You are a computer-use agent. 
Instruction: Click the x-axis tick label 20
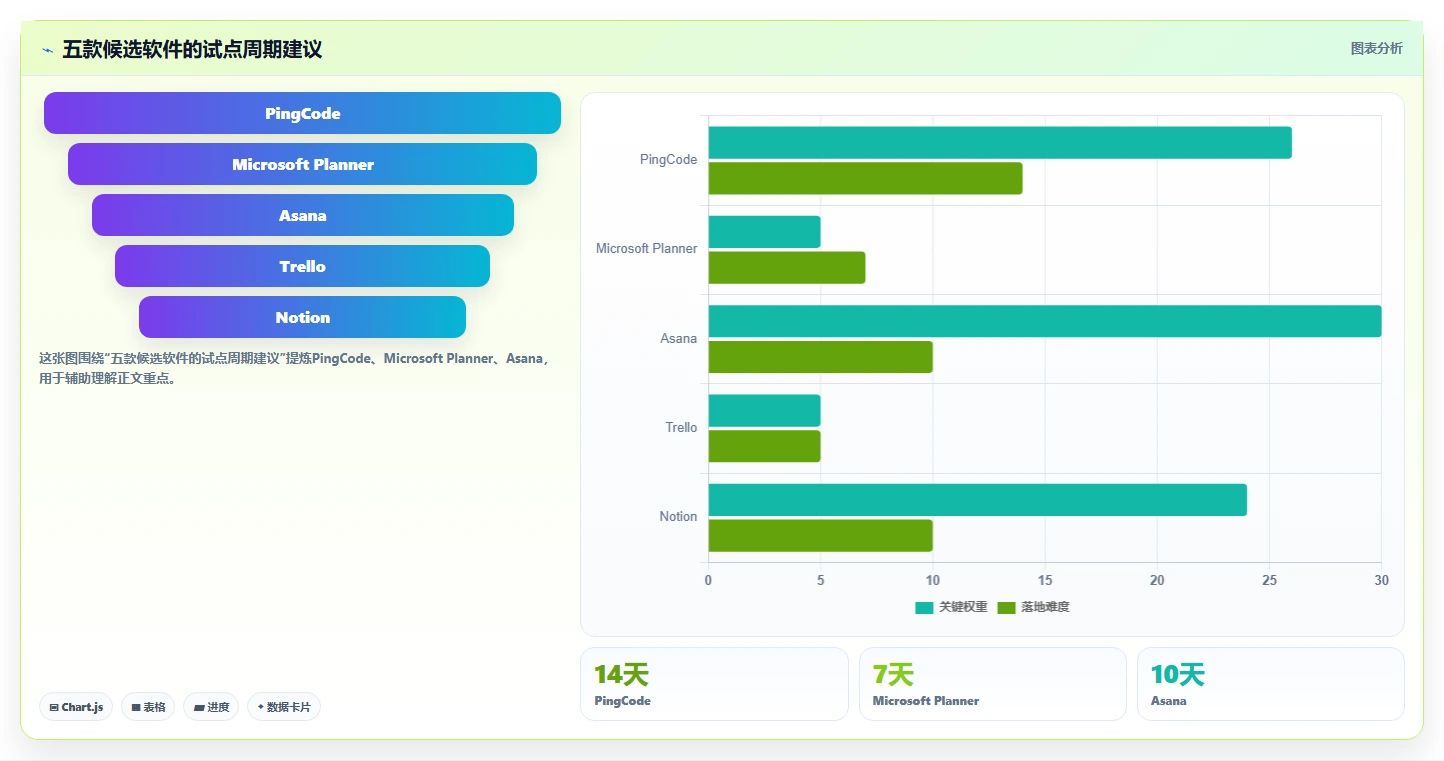click(1157, 580)
